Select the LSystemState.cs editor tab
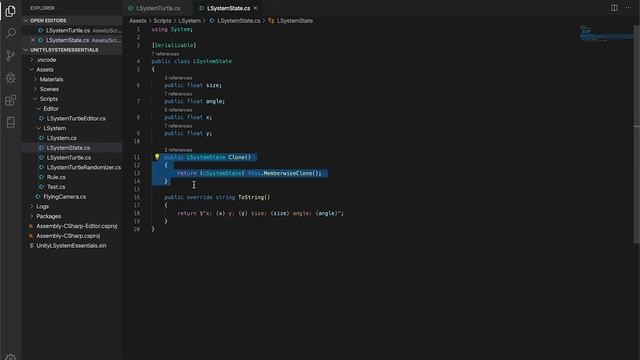 click(228, 8)
